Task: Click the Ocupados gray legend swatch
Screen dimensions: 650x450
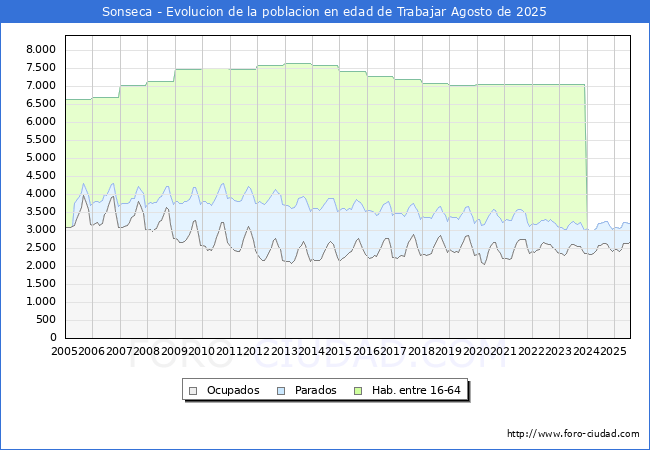Action: 195,390
